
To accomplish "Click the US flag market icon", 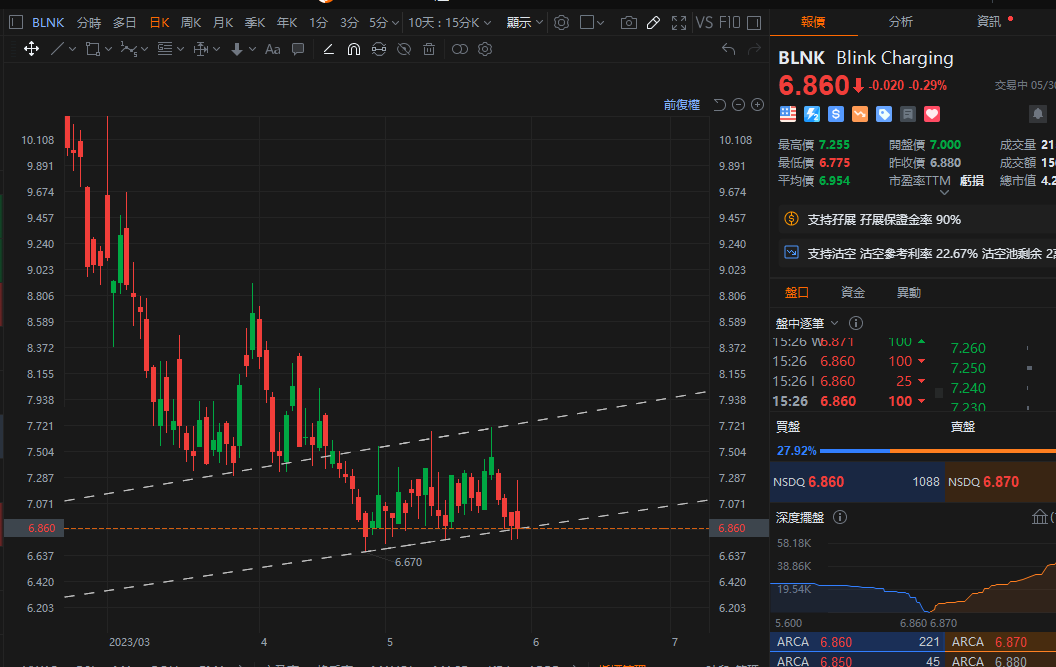I will click(788, 114).
